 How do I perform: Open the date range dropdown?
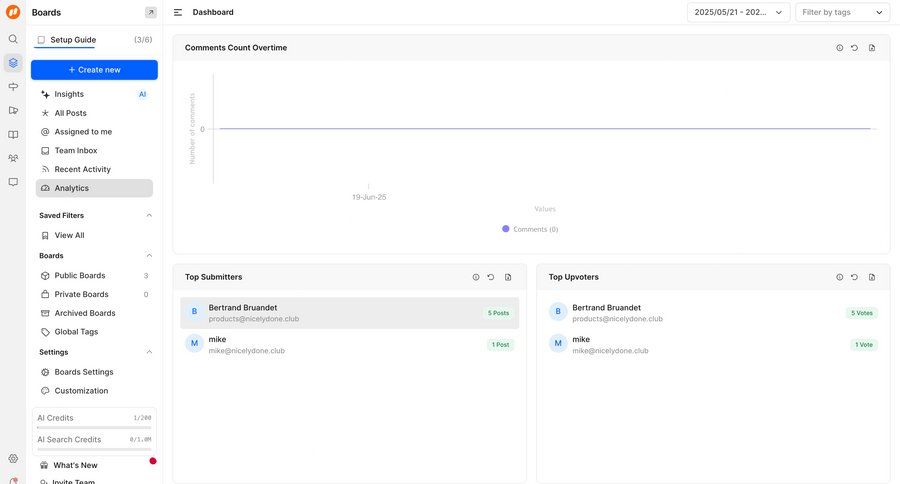(x=738, y=12)
